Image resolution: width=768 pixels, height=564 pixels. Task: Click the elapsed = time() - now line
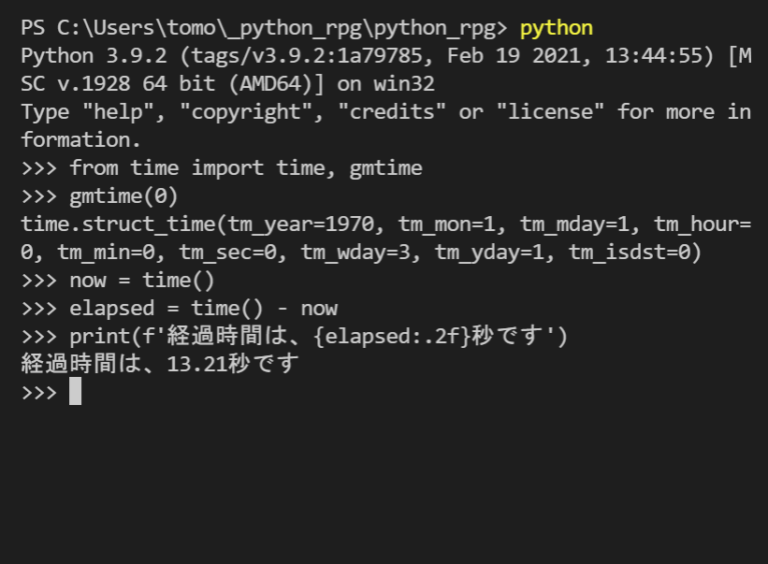[203, 308]
